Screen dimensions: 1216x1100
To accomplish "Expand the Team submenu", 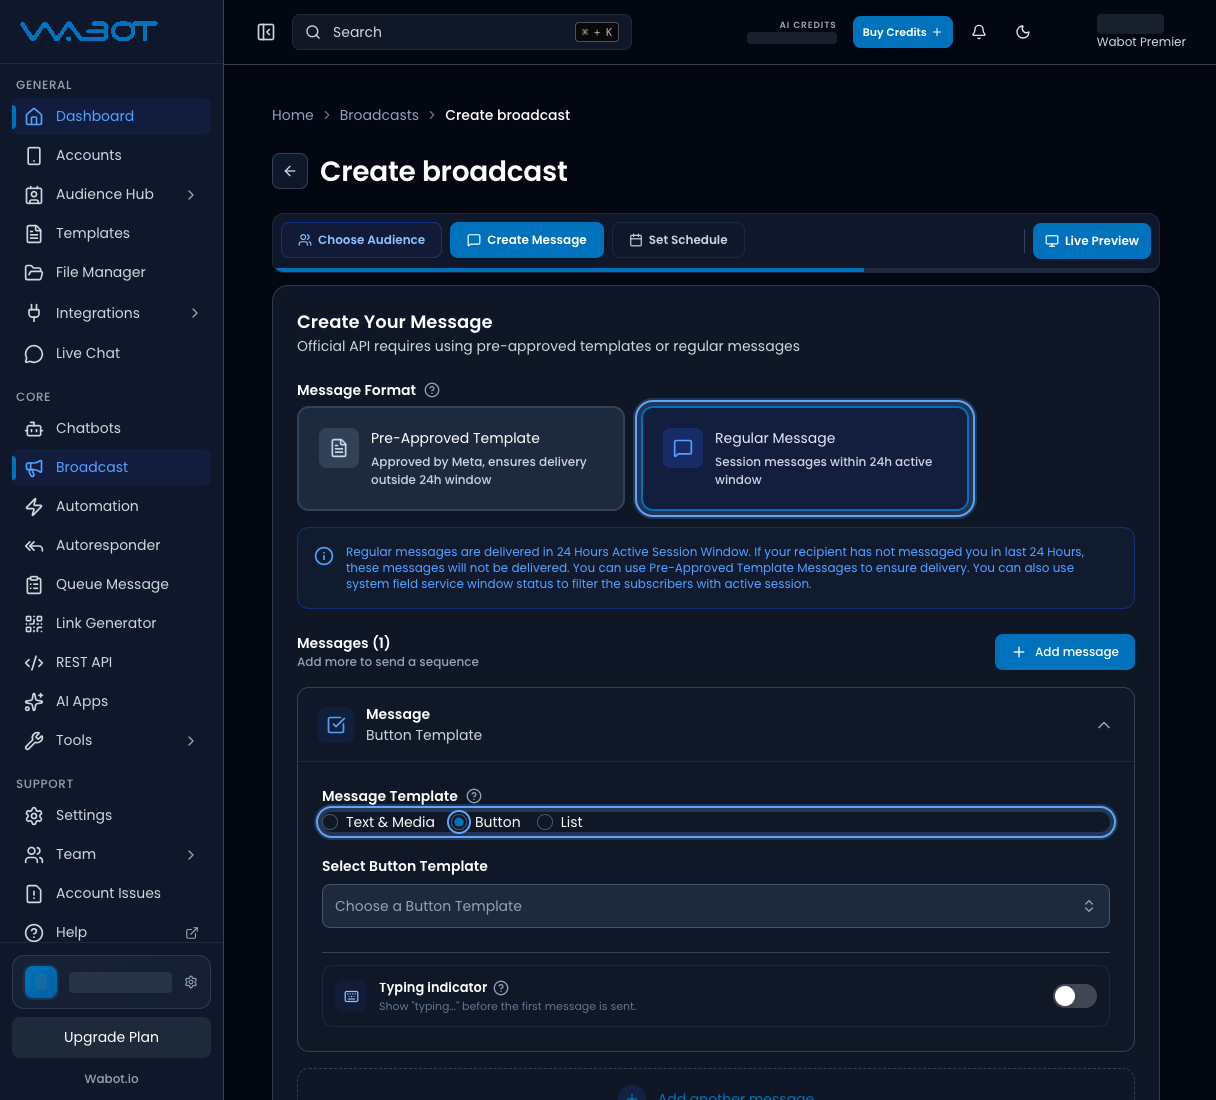I will click(x=191, y=854).
